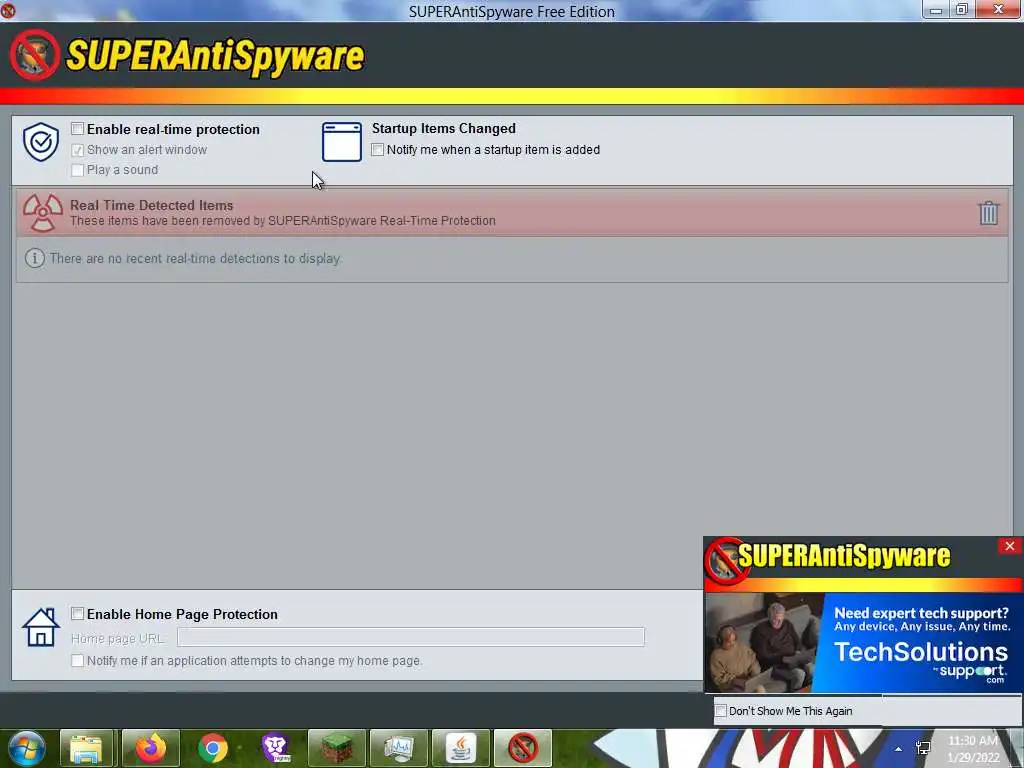
Task: Open File Explorer from the taskbar
Action: [87, 748]
